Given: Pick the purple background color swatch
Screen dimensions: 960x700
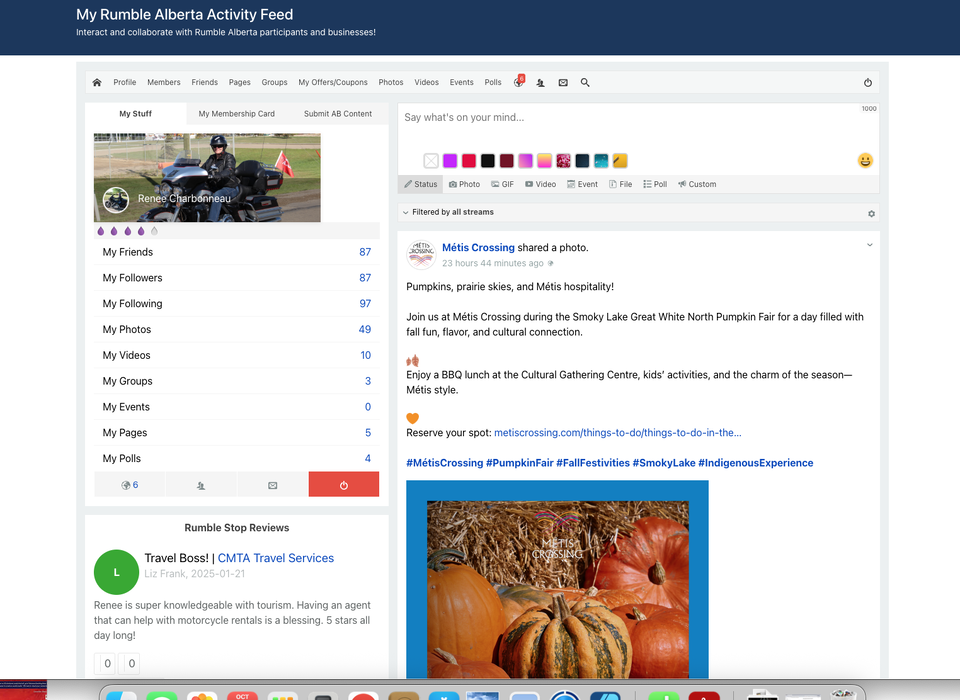Looking at the screenshot, I should pyautogui.click(x=450, y=161).
